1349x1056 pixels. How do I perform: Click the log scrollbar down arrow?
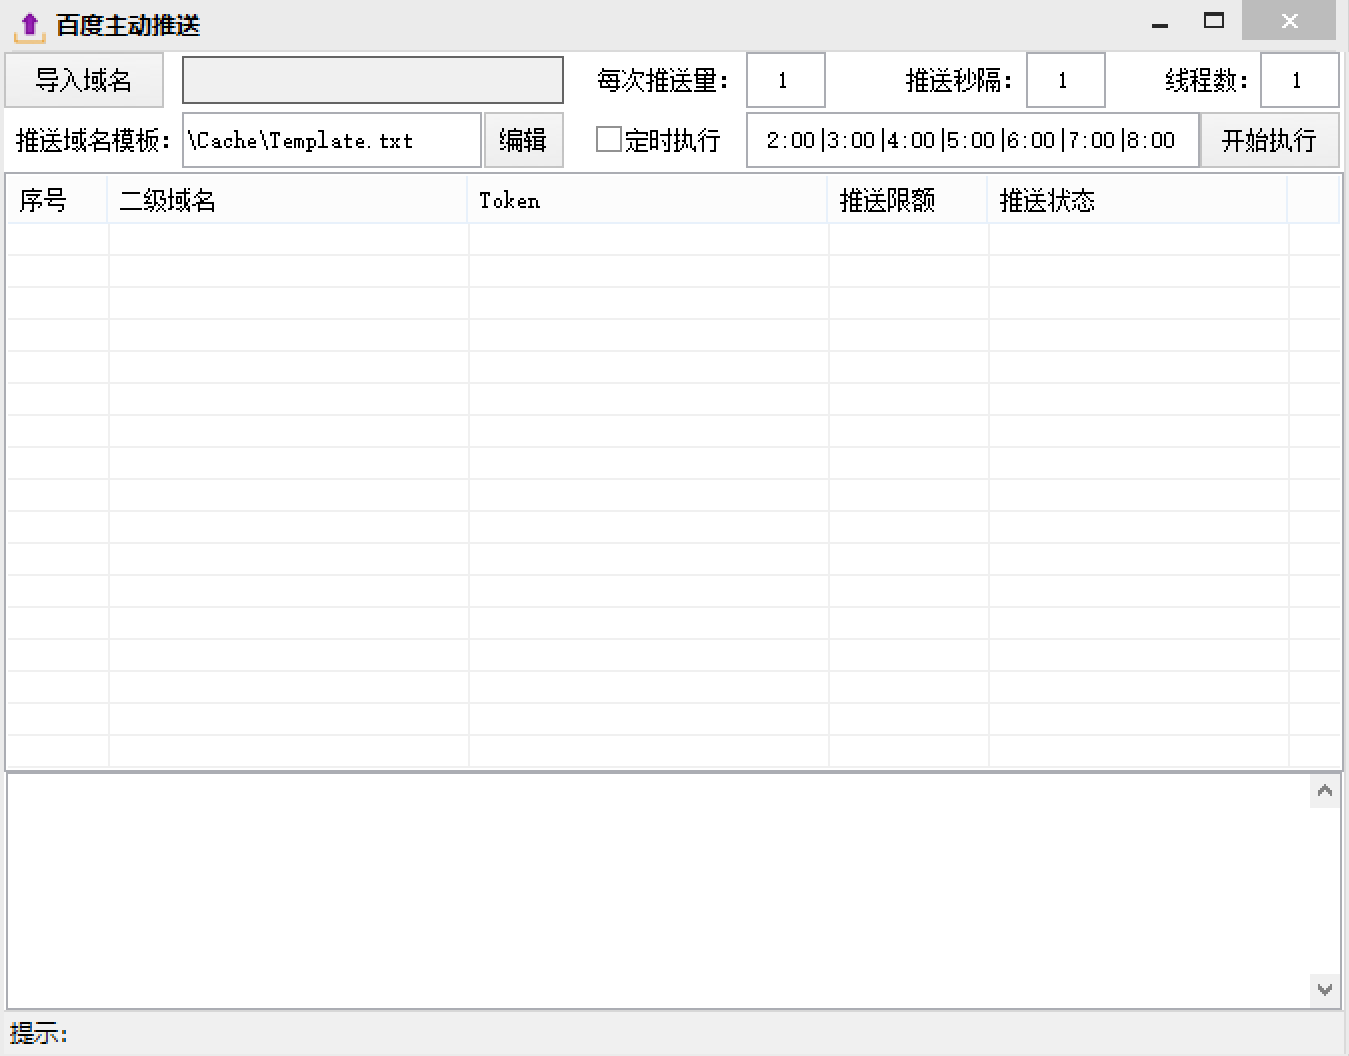pos(1325,990)
